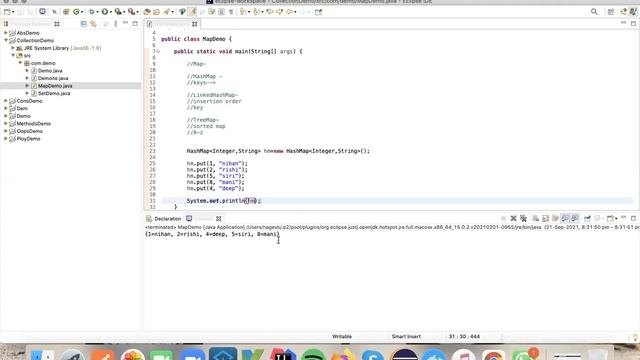Toggle Mark Occurrences highlighter icon
This screenshot has width=640, height=360.
pyautogui.click(x=192, y=12)
